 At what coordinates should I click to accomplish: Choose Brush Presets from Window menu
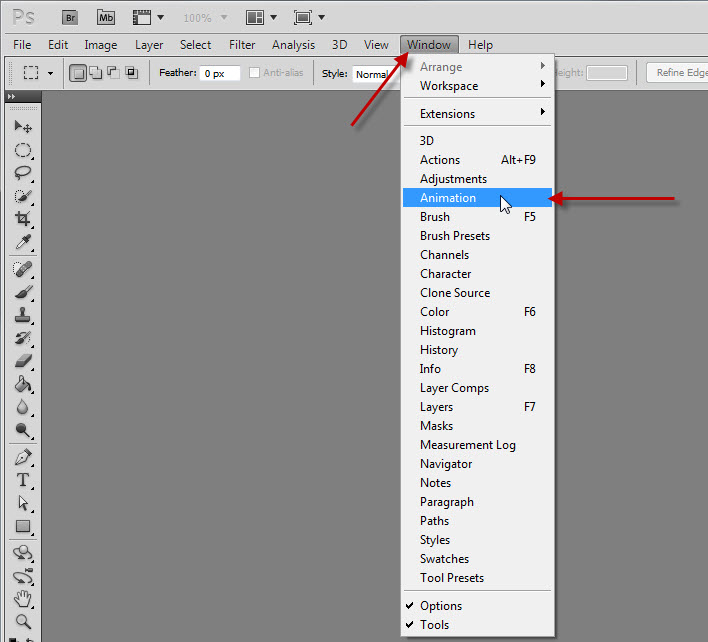pos(477,236)
